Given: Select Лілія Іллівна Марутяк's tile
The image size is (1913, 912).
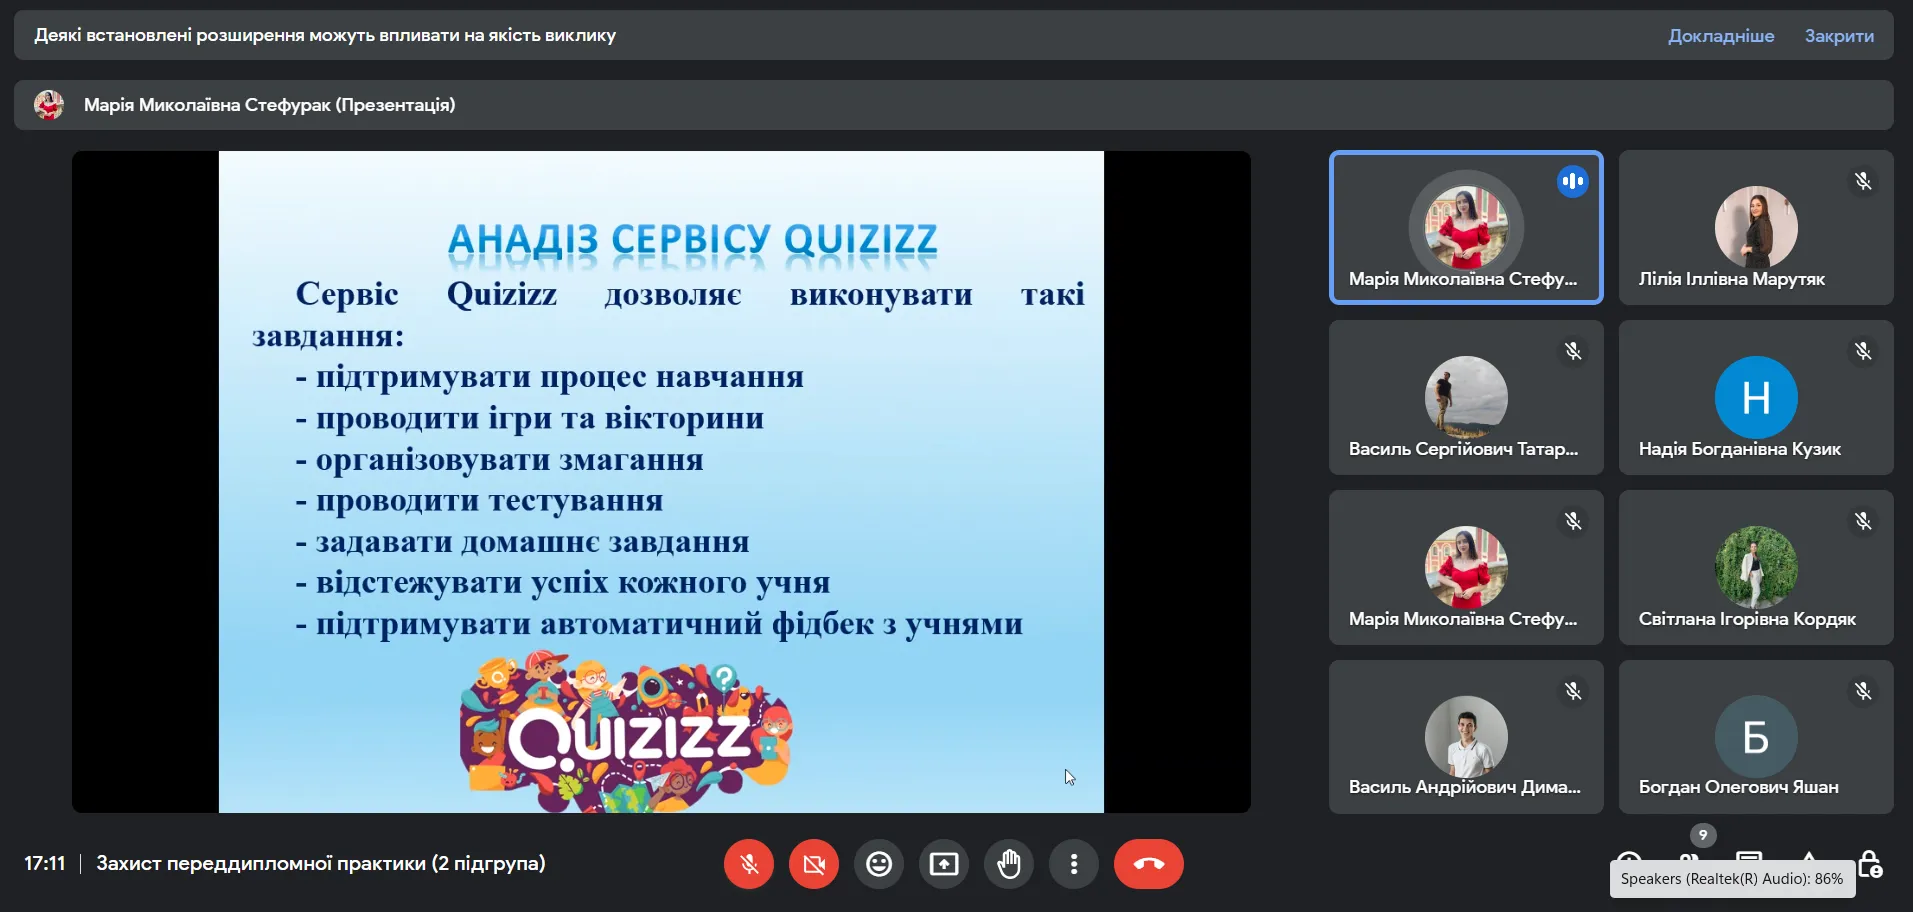Looking at the screenshot, I should (1756, 227).
